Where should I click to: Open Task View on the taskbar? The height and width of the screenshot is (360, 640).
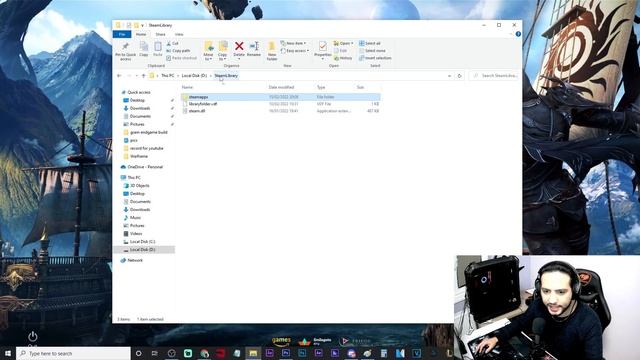[155, 353]
